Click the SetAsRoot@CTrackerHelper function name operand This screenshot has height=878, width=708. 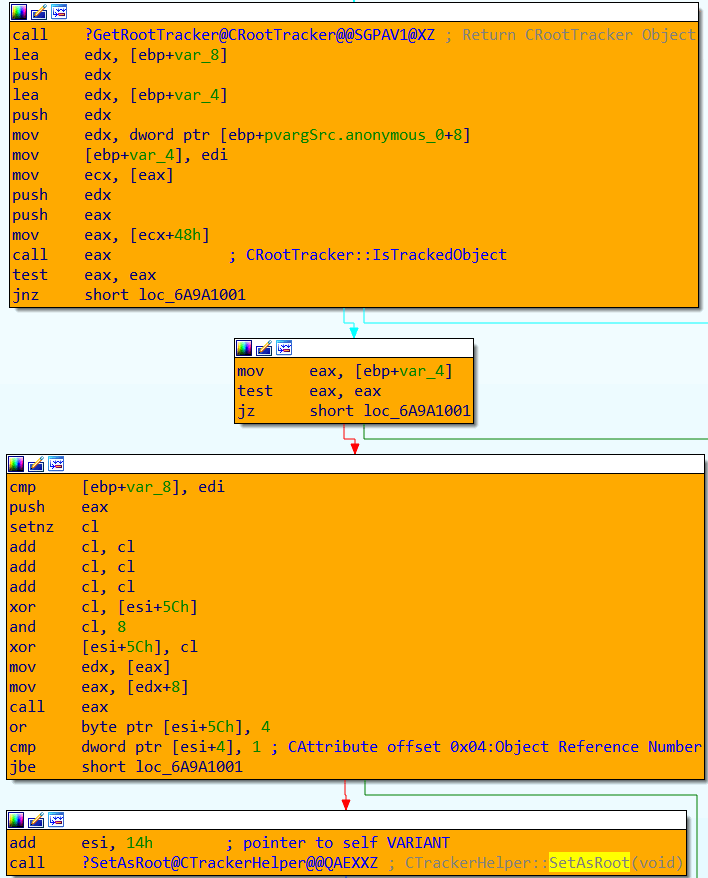pos(230,863)
